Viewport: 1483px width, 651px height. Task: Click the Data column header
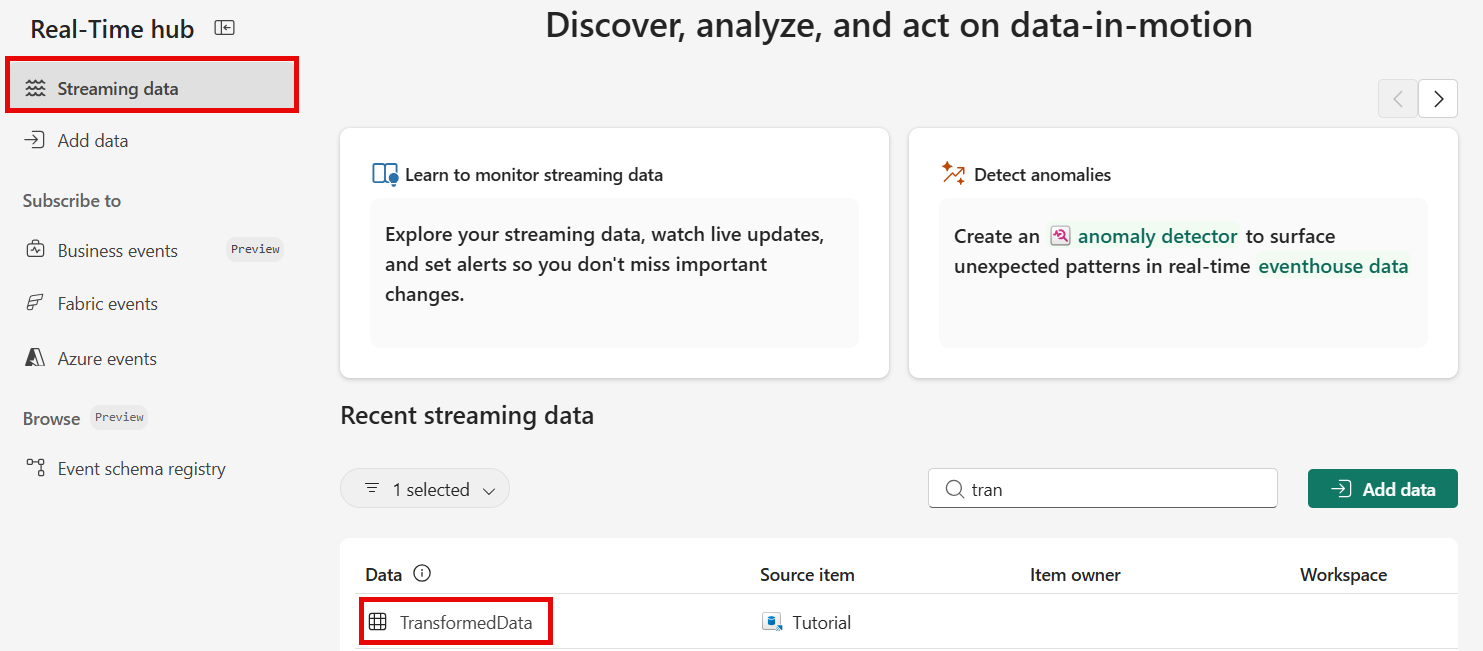[x=384, y=575]
